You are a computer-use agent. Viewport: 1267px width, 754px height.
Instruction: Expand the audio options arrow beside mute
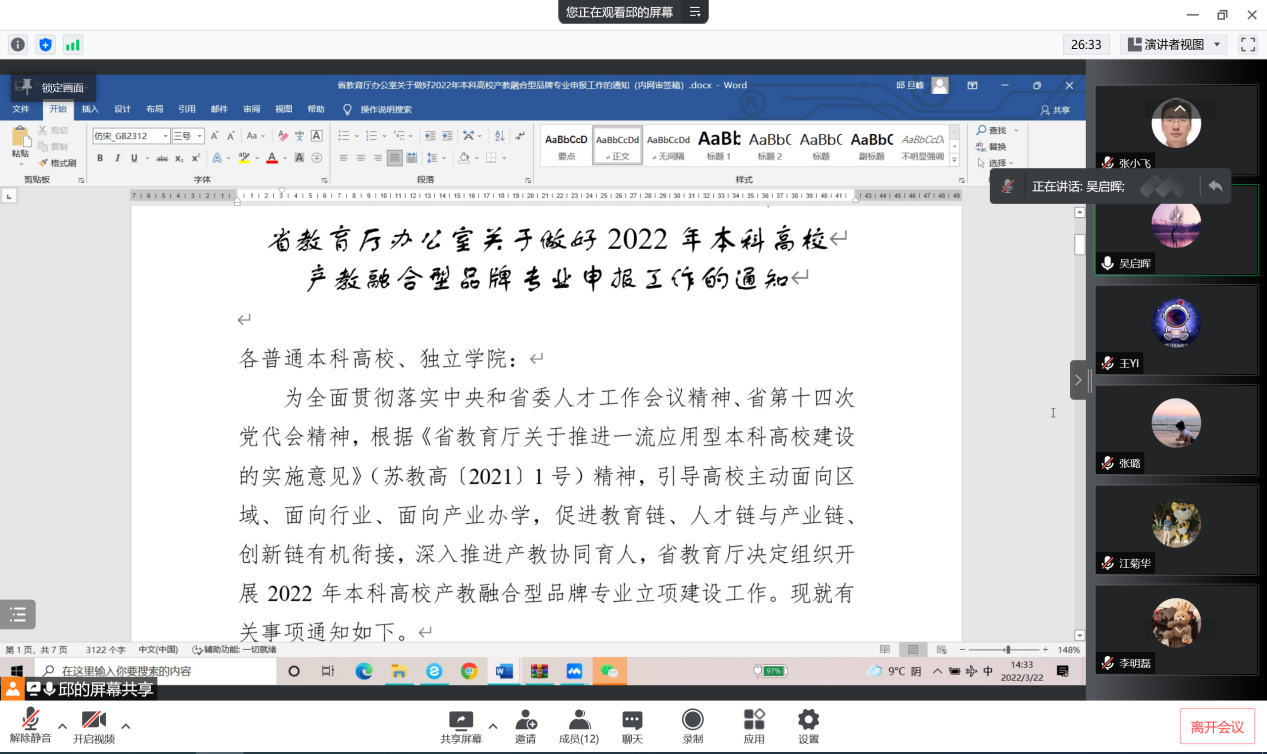tap(62, 726)
